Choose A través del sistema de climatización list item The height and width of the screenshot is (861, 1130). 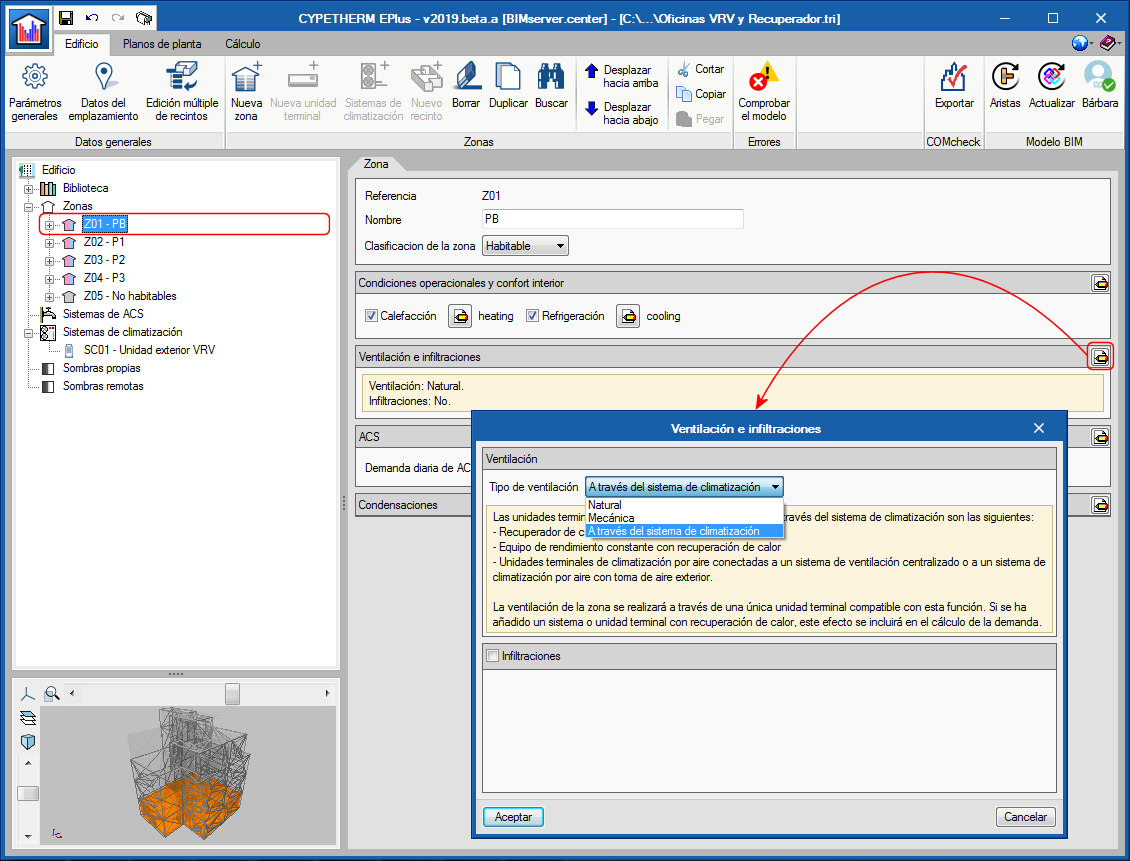click(684, 531)
